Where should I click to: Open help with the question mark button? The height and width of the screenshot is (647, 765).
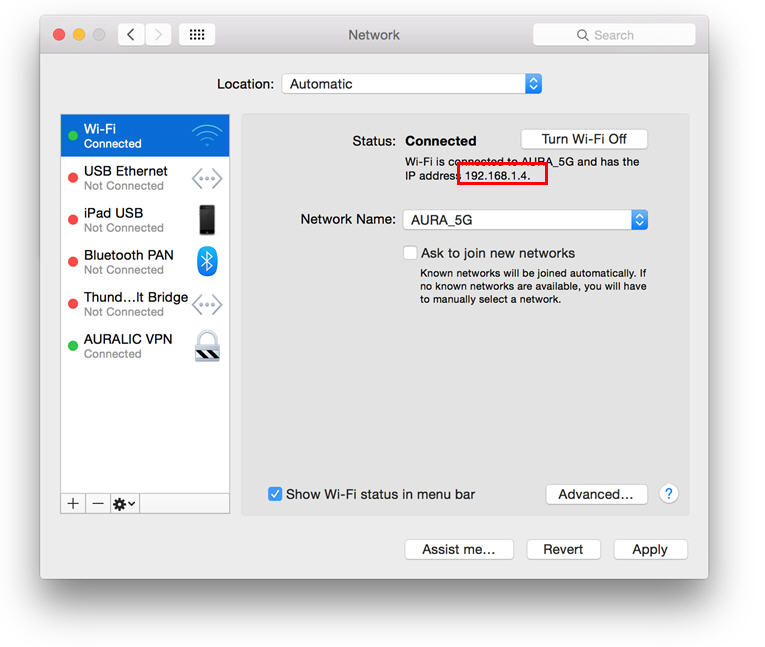(x=669, y=494)
